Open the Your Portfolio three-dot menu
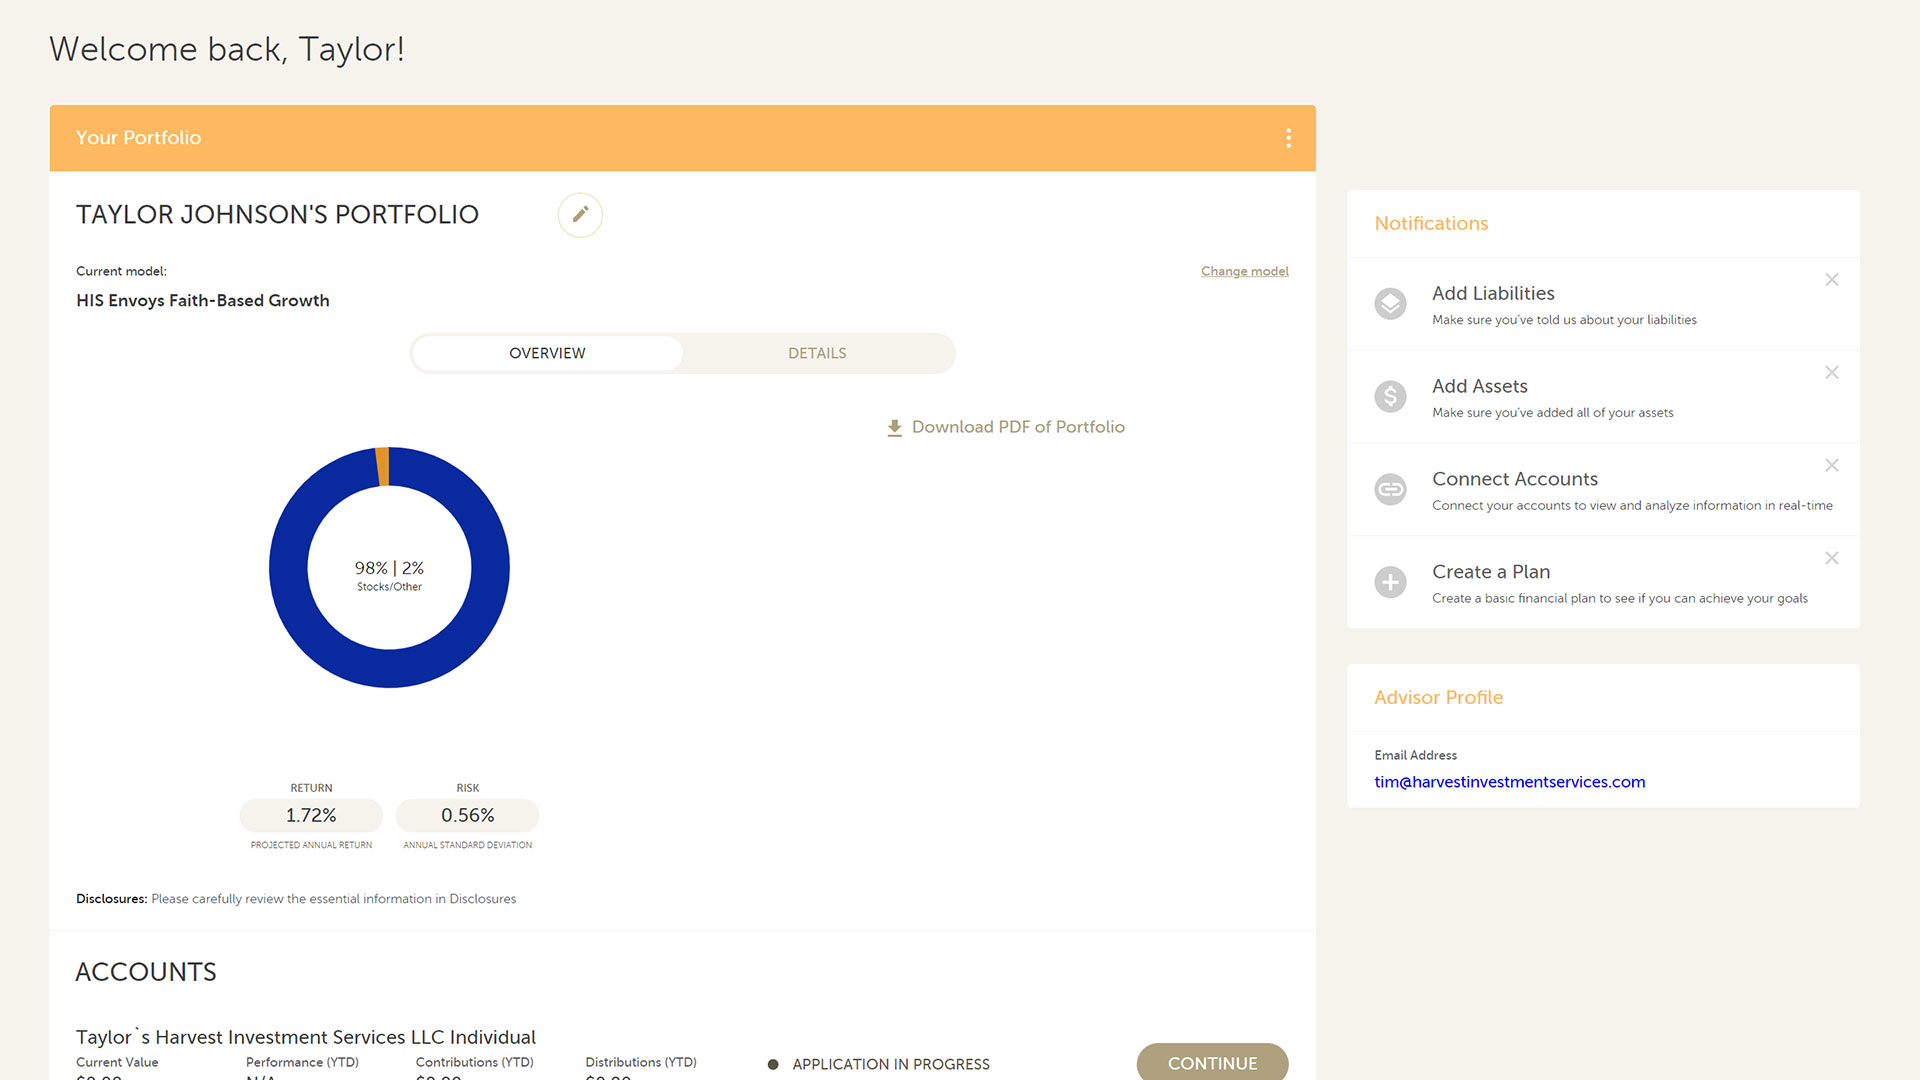Screen dimensions: 1920x1080 click(x=1288, y=138)
